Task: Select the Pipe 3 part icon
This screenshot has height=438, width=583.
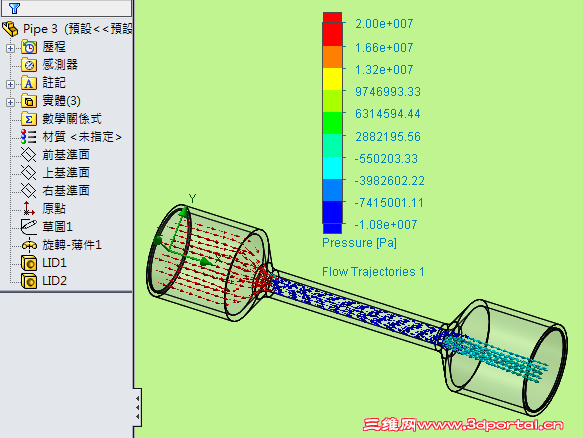Action: point(10,29)
